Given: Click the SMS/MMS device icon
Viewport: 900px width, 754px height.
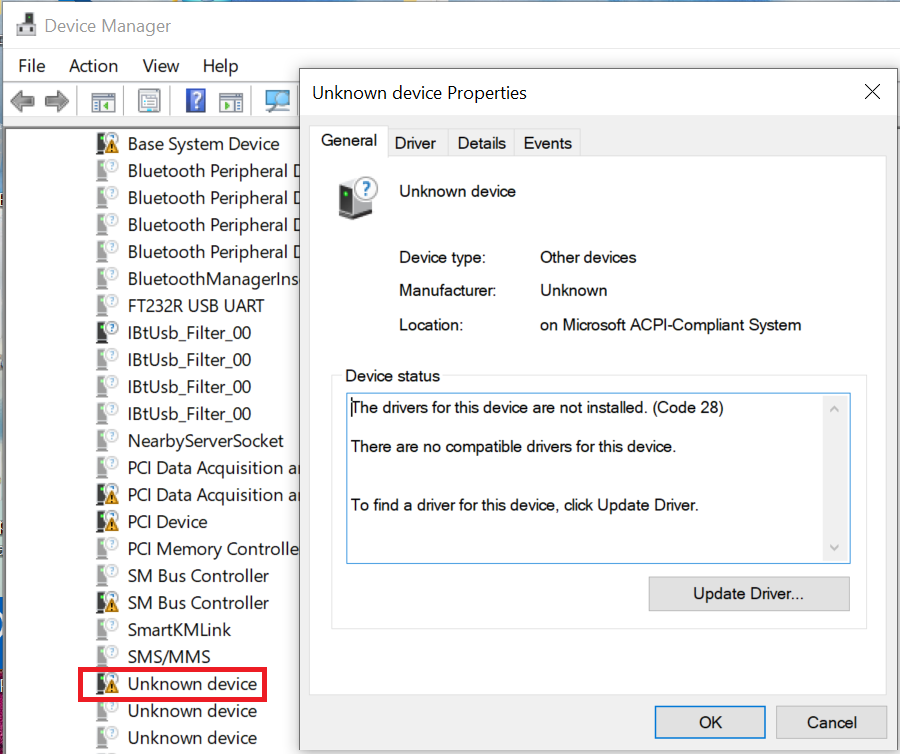Looking at the screenshot, I should 107,656.
